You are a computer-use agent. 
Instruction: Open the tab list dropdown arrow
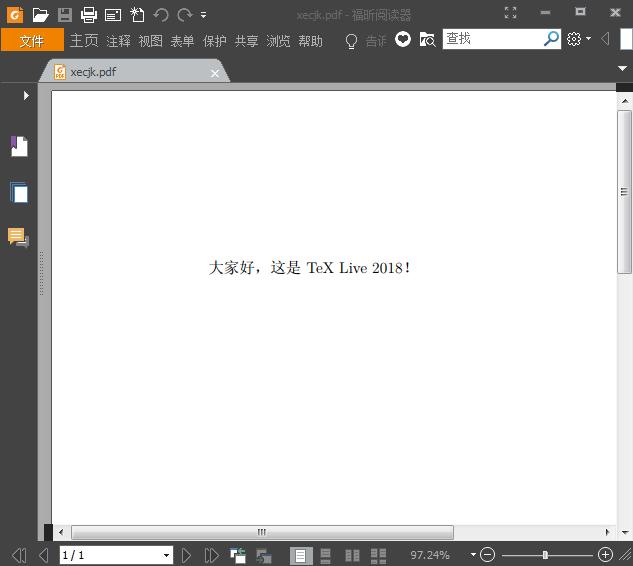623,68
